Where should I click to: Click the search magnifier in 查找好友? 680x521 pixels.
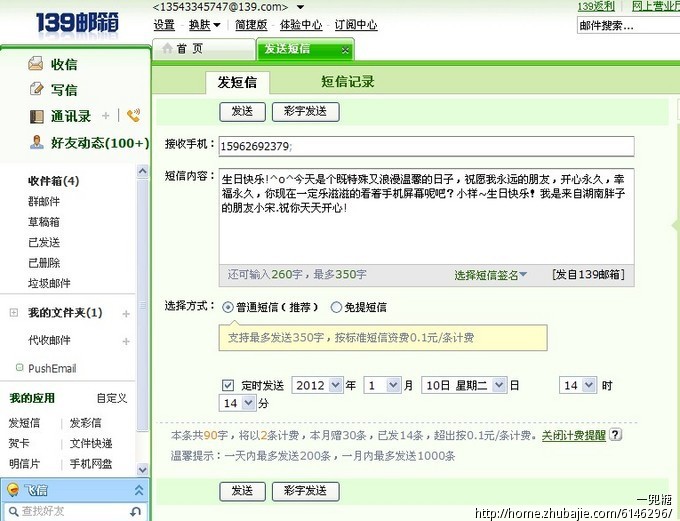(13, 511)
